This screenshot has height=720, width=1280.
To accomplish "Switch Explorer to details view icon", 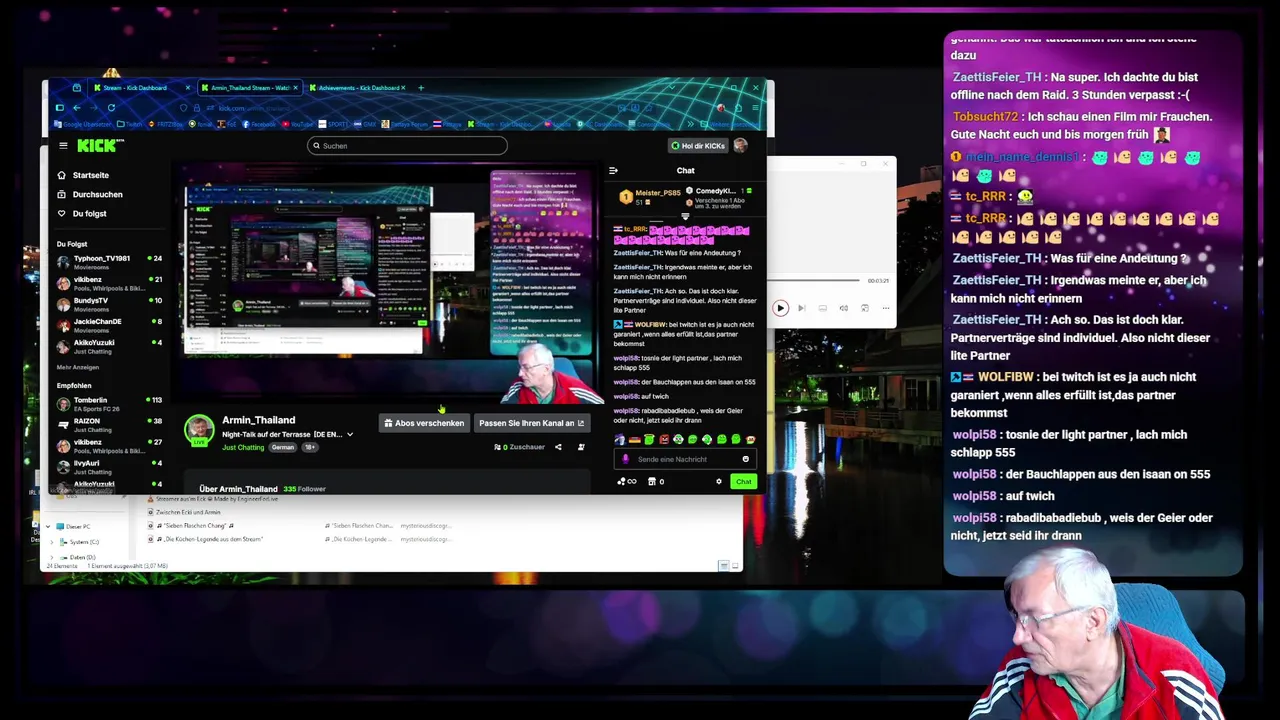I will pyautogui.click(x=724, y=566).
